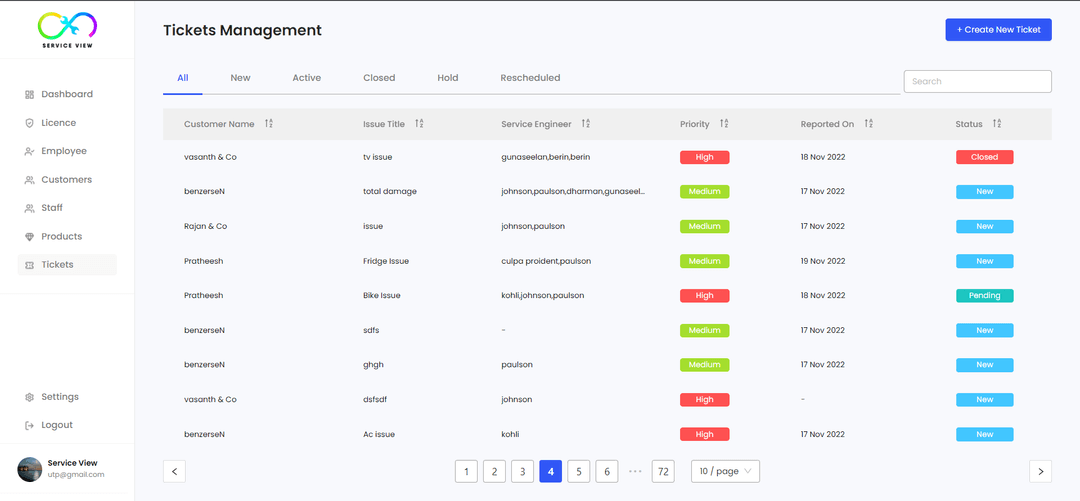The width and height of the screenshot is (1080, 501).
Task: Open the 10 / page dropdown
Action: 725,471
